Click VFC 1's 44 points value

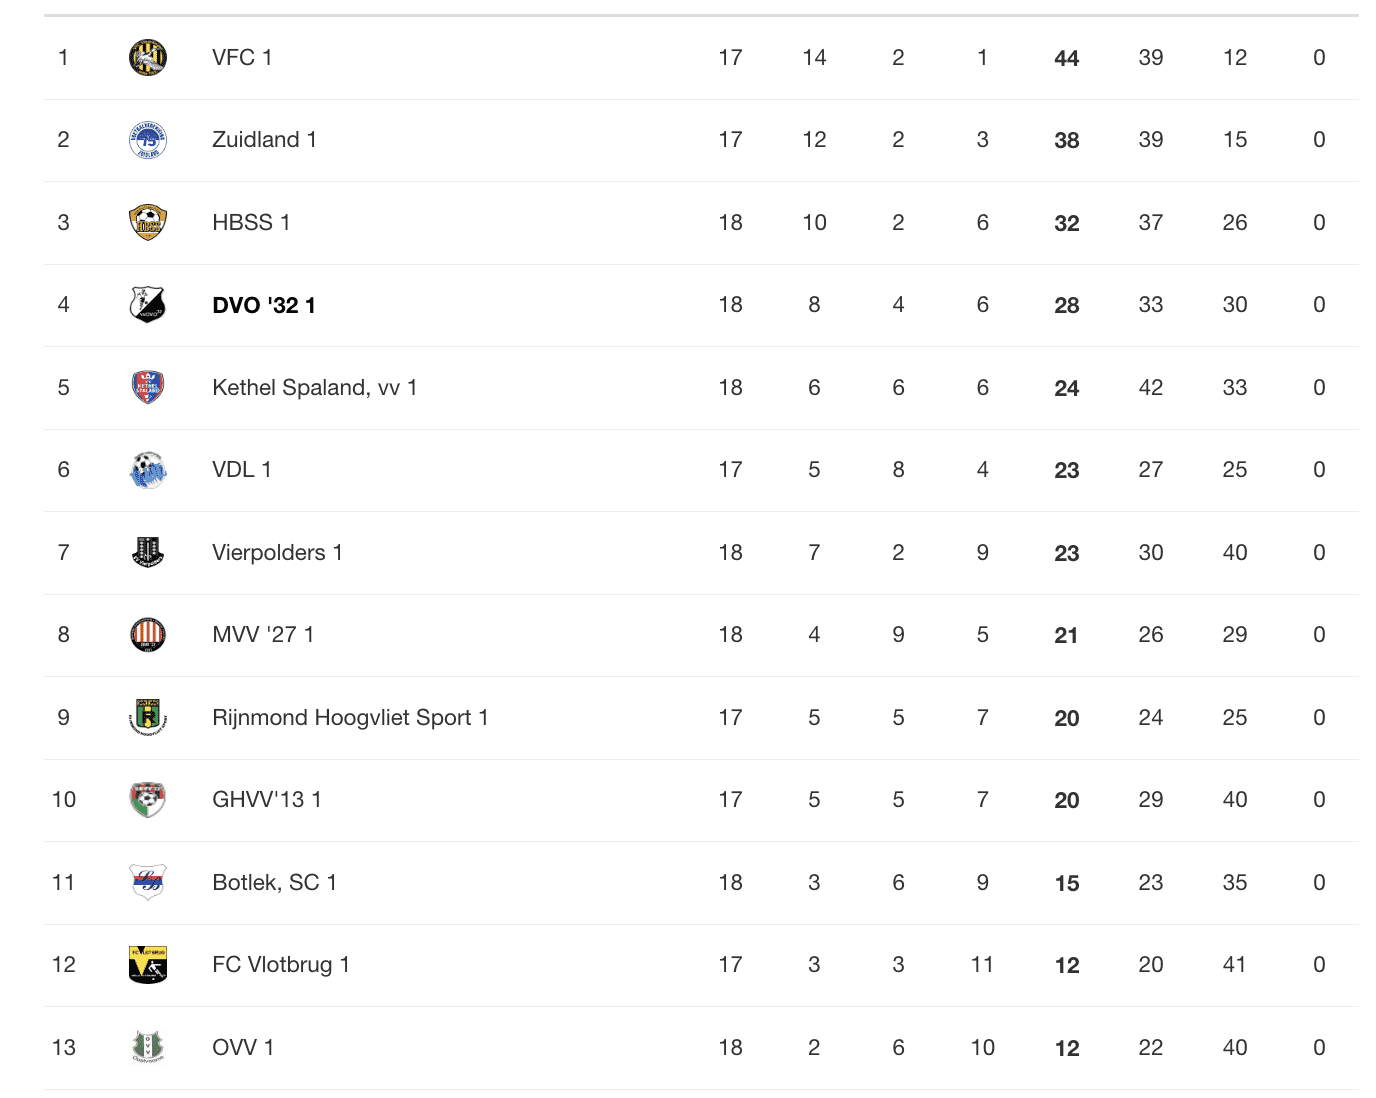coord(1067,58)
